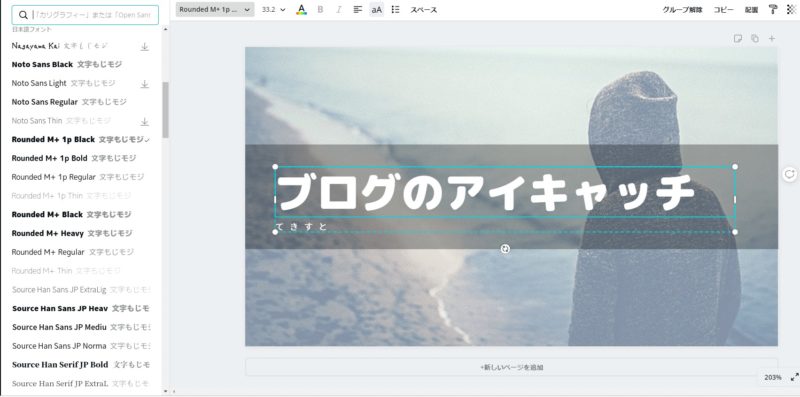Open the 203% zoom level control
800x397 pixels.
[x=772, y=378]
